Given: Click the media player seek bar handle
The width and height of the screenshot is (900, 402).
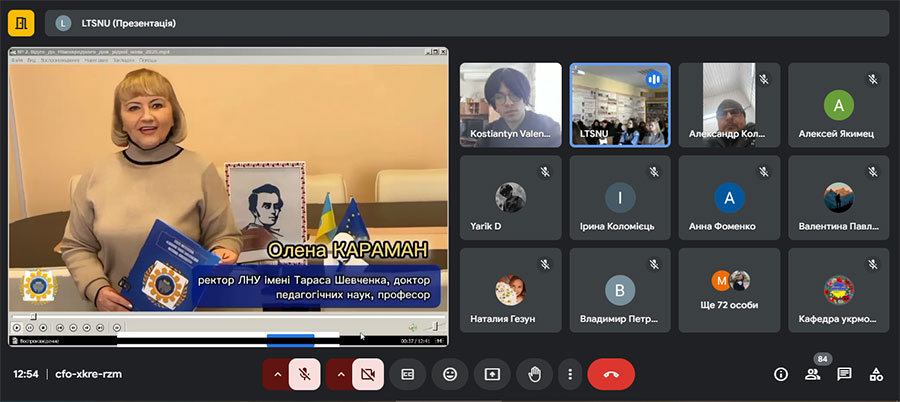Looking at the screenshot, I should 33,316.
